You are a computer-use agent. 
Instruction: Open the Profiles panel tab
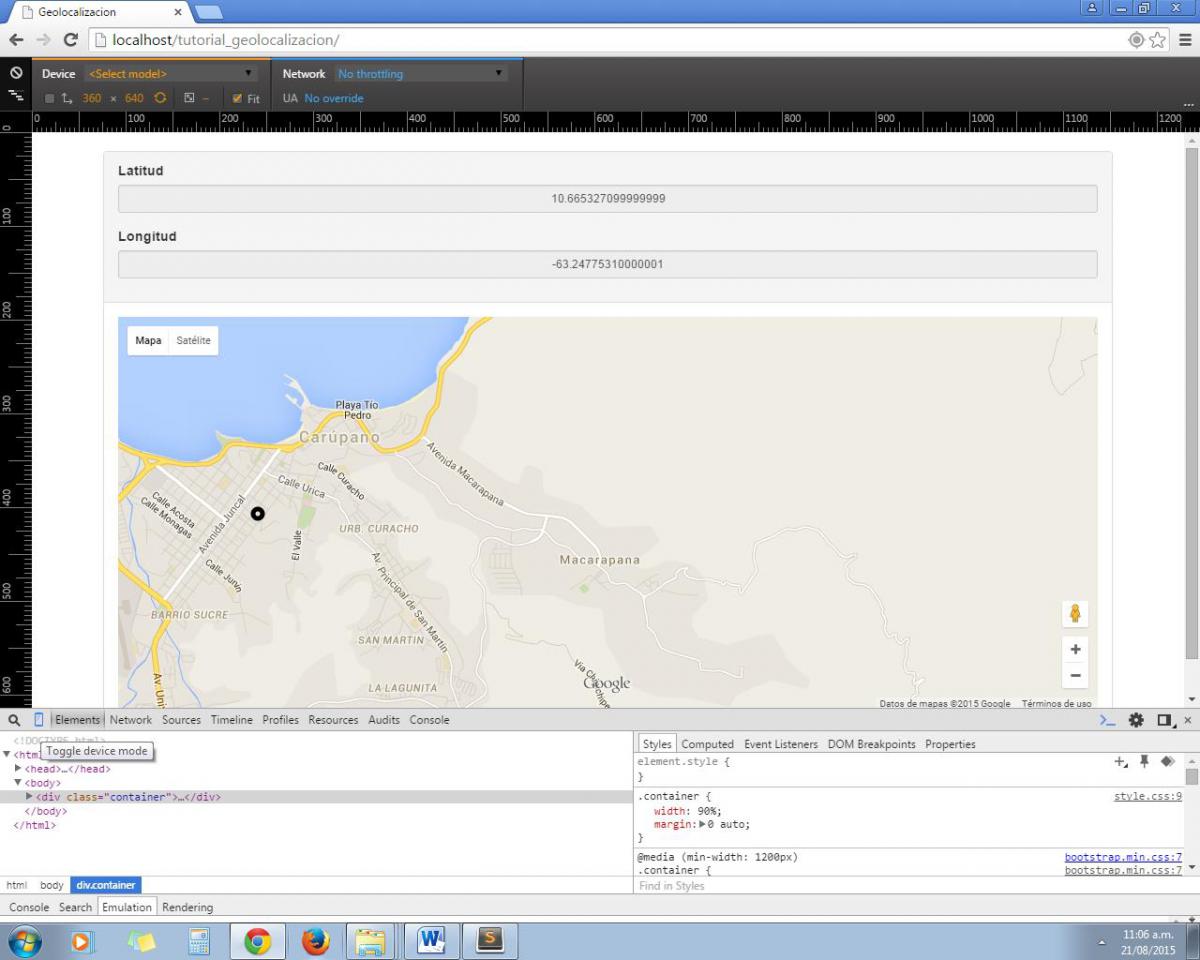click(280, 720)
